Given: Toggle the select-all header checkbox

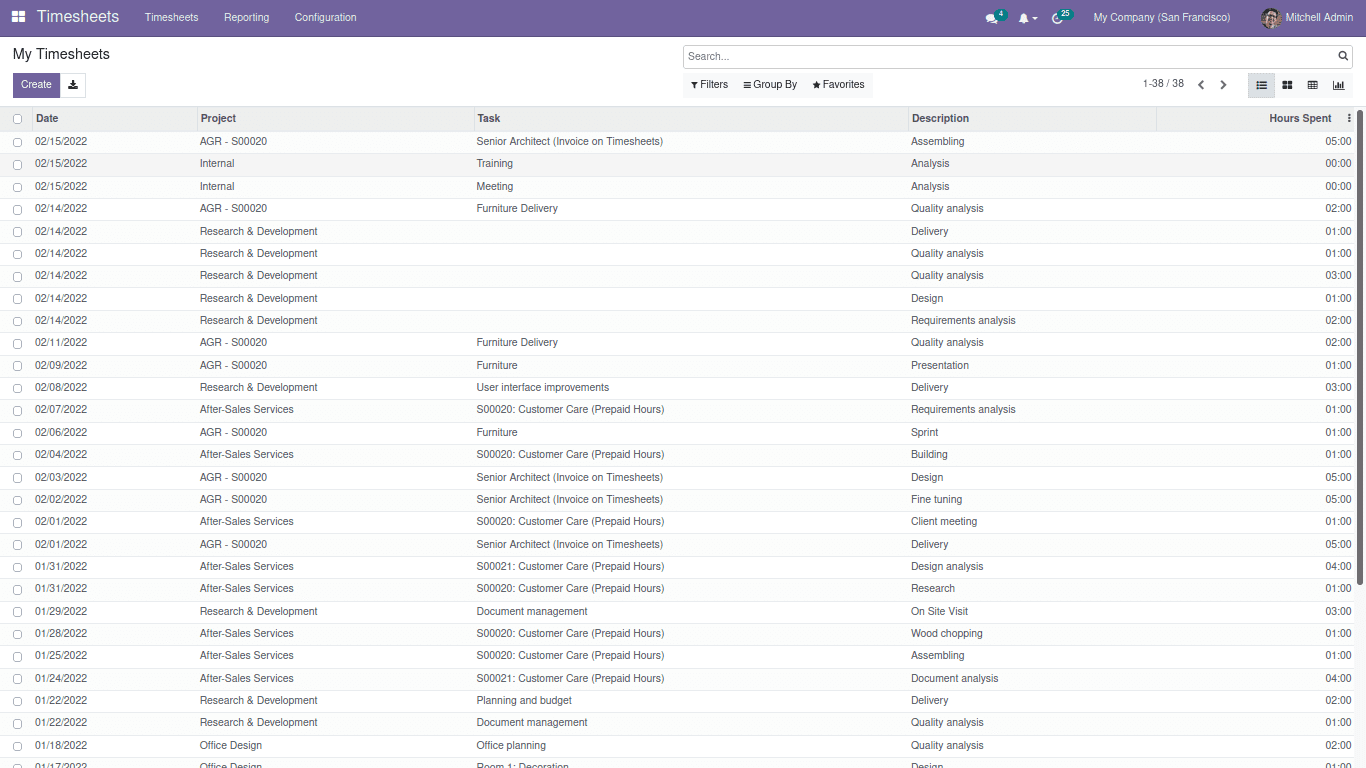Looking at the screenshot, I should [17, 119].
